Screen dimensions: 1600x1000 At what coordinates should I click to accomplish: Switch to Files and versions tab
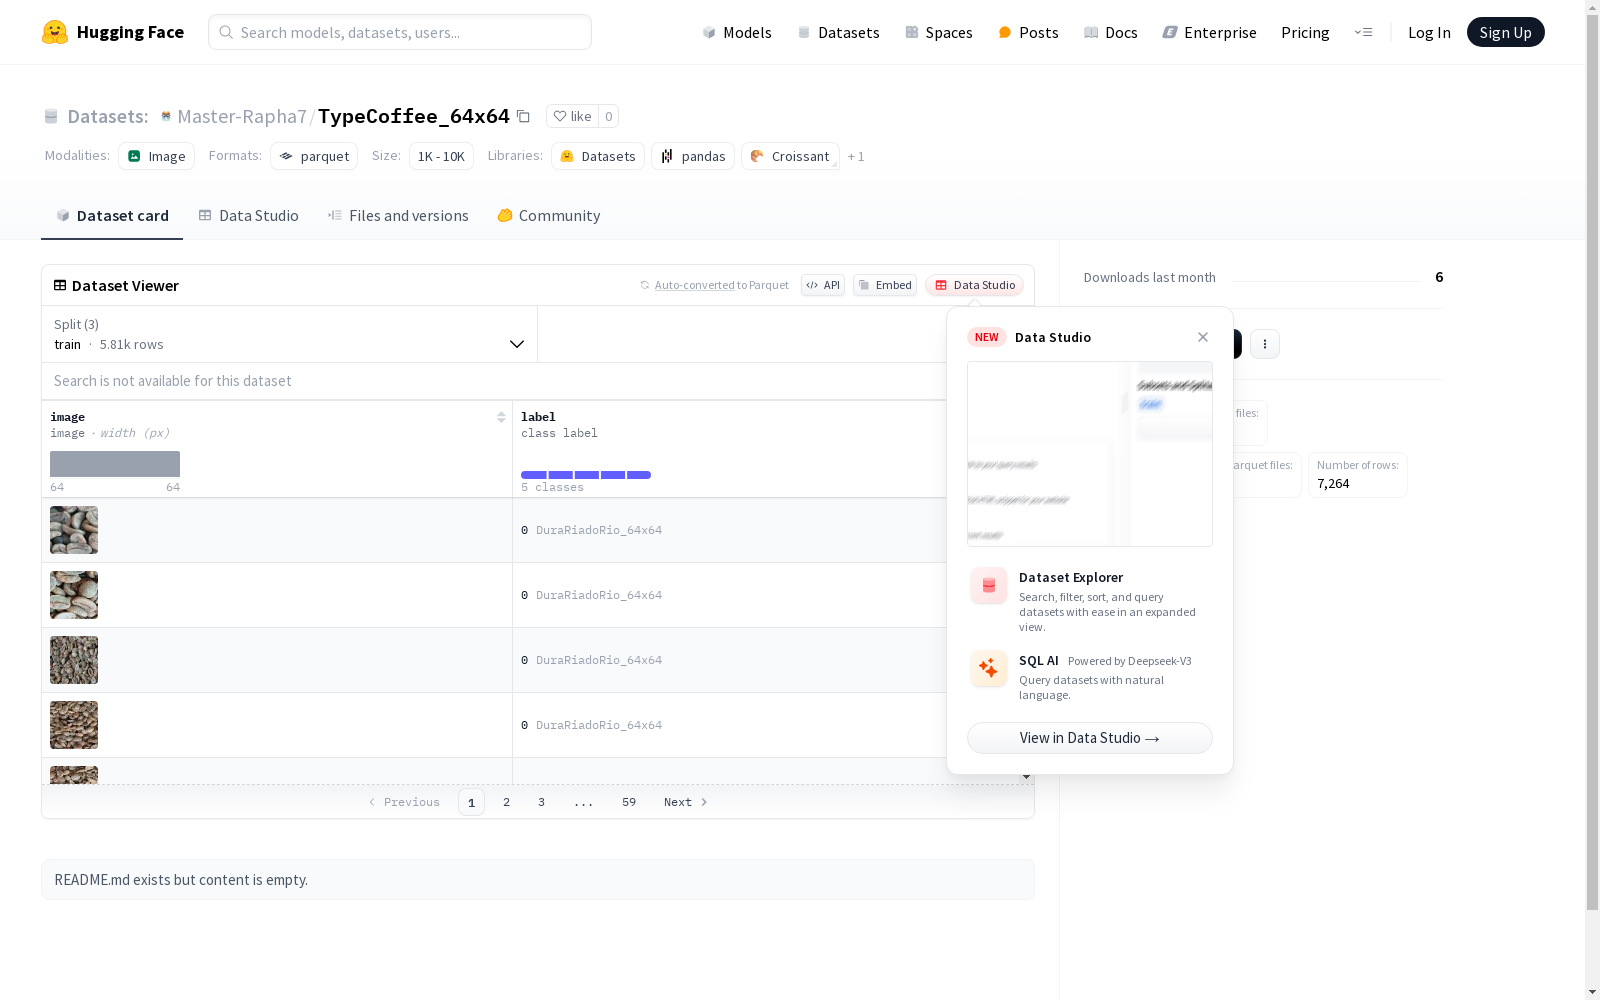pyautogui.click(x=398, y=215)
